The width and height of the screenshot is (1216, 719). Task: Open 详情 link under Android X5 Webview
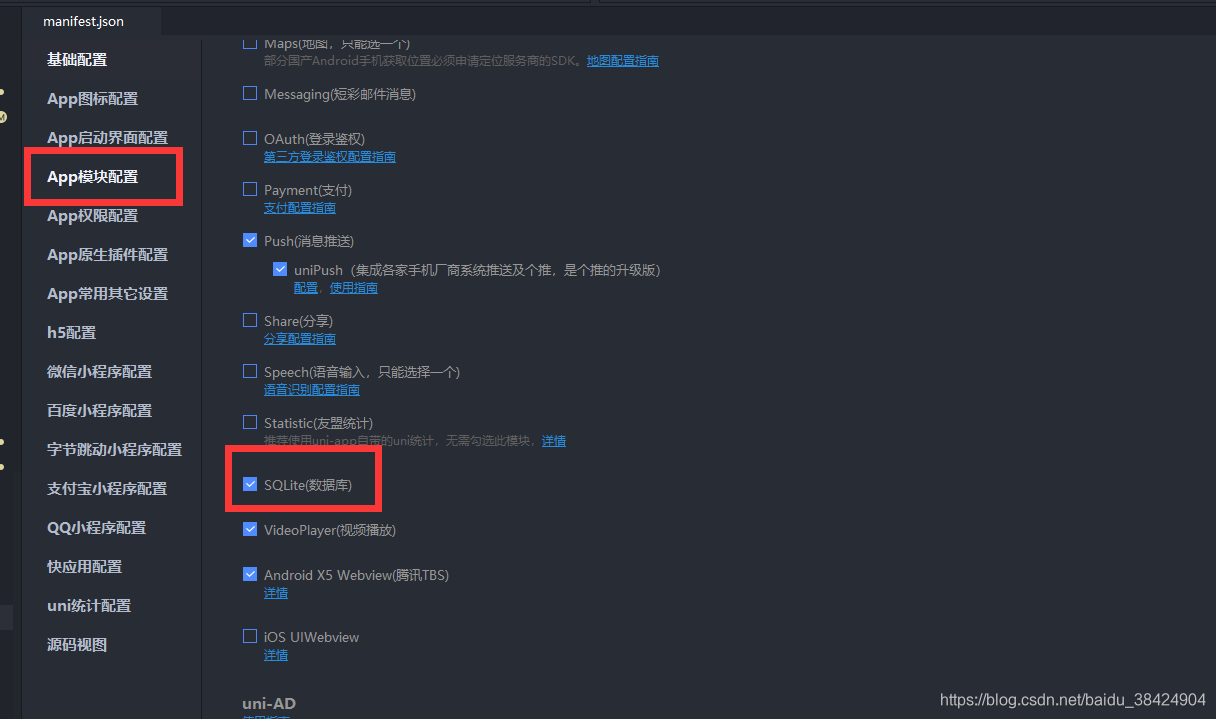click(276, 593)
